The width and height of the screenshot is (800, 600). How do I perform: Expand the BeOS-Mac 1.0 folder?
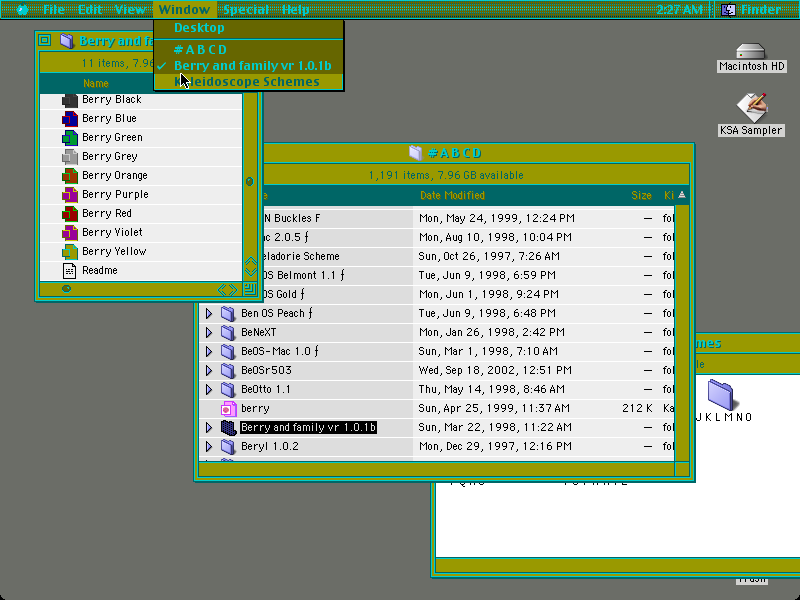(x=209, y=352)
